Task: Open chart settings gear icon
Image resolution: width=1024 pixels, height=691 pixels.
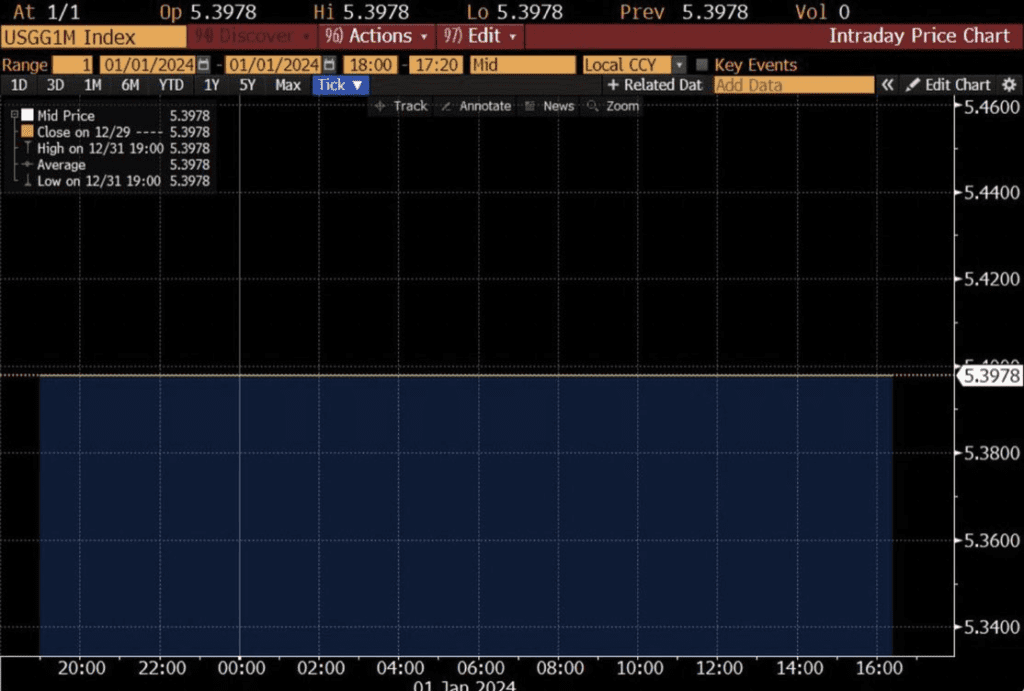Action: [x=1008, y=85]
